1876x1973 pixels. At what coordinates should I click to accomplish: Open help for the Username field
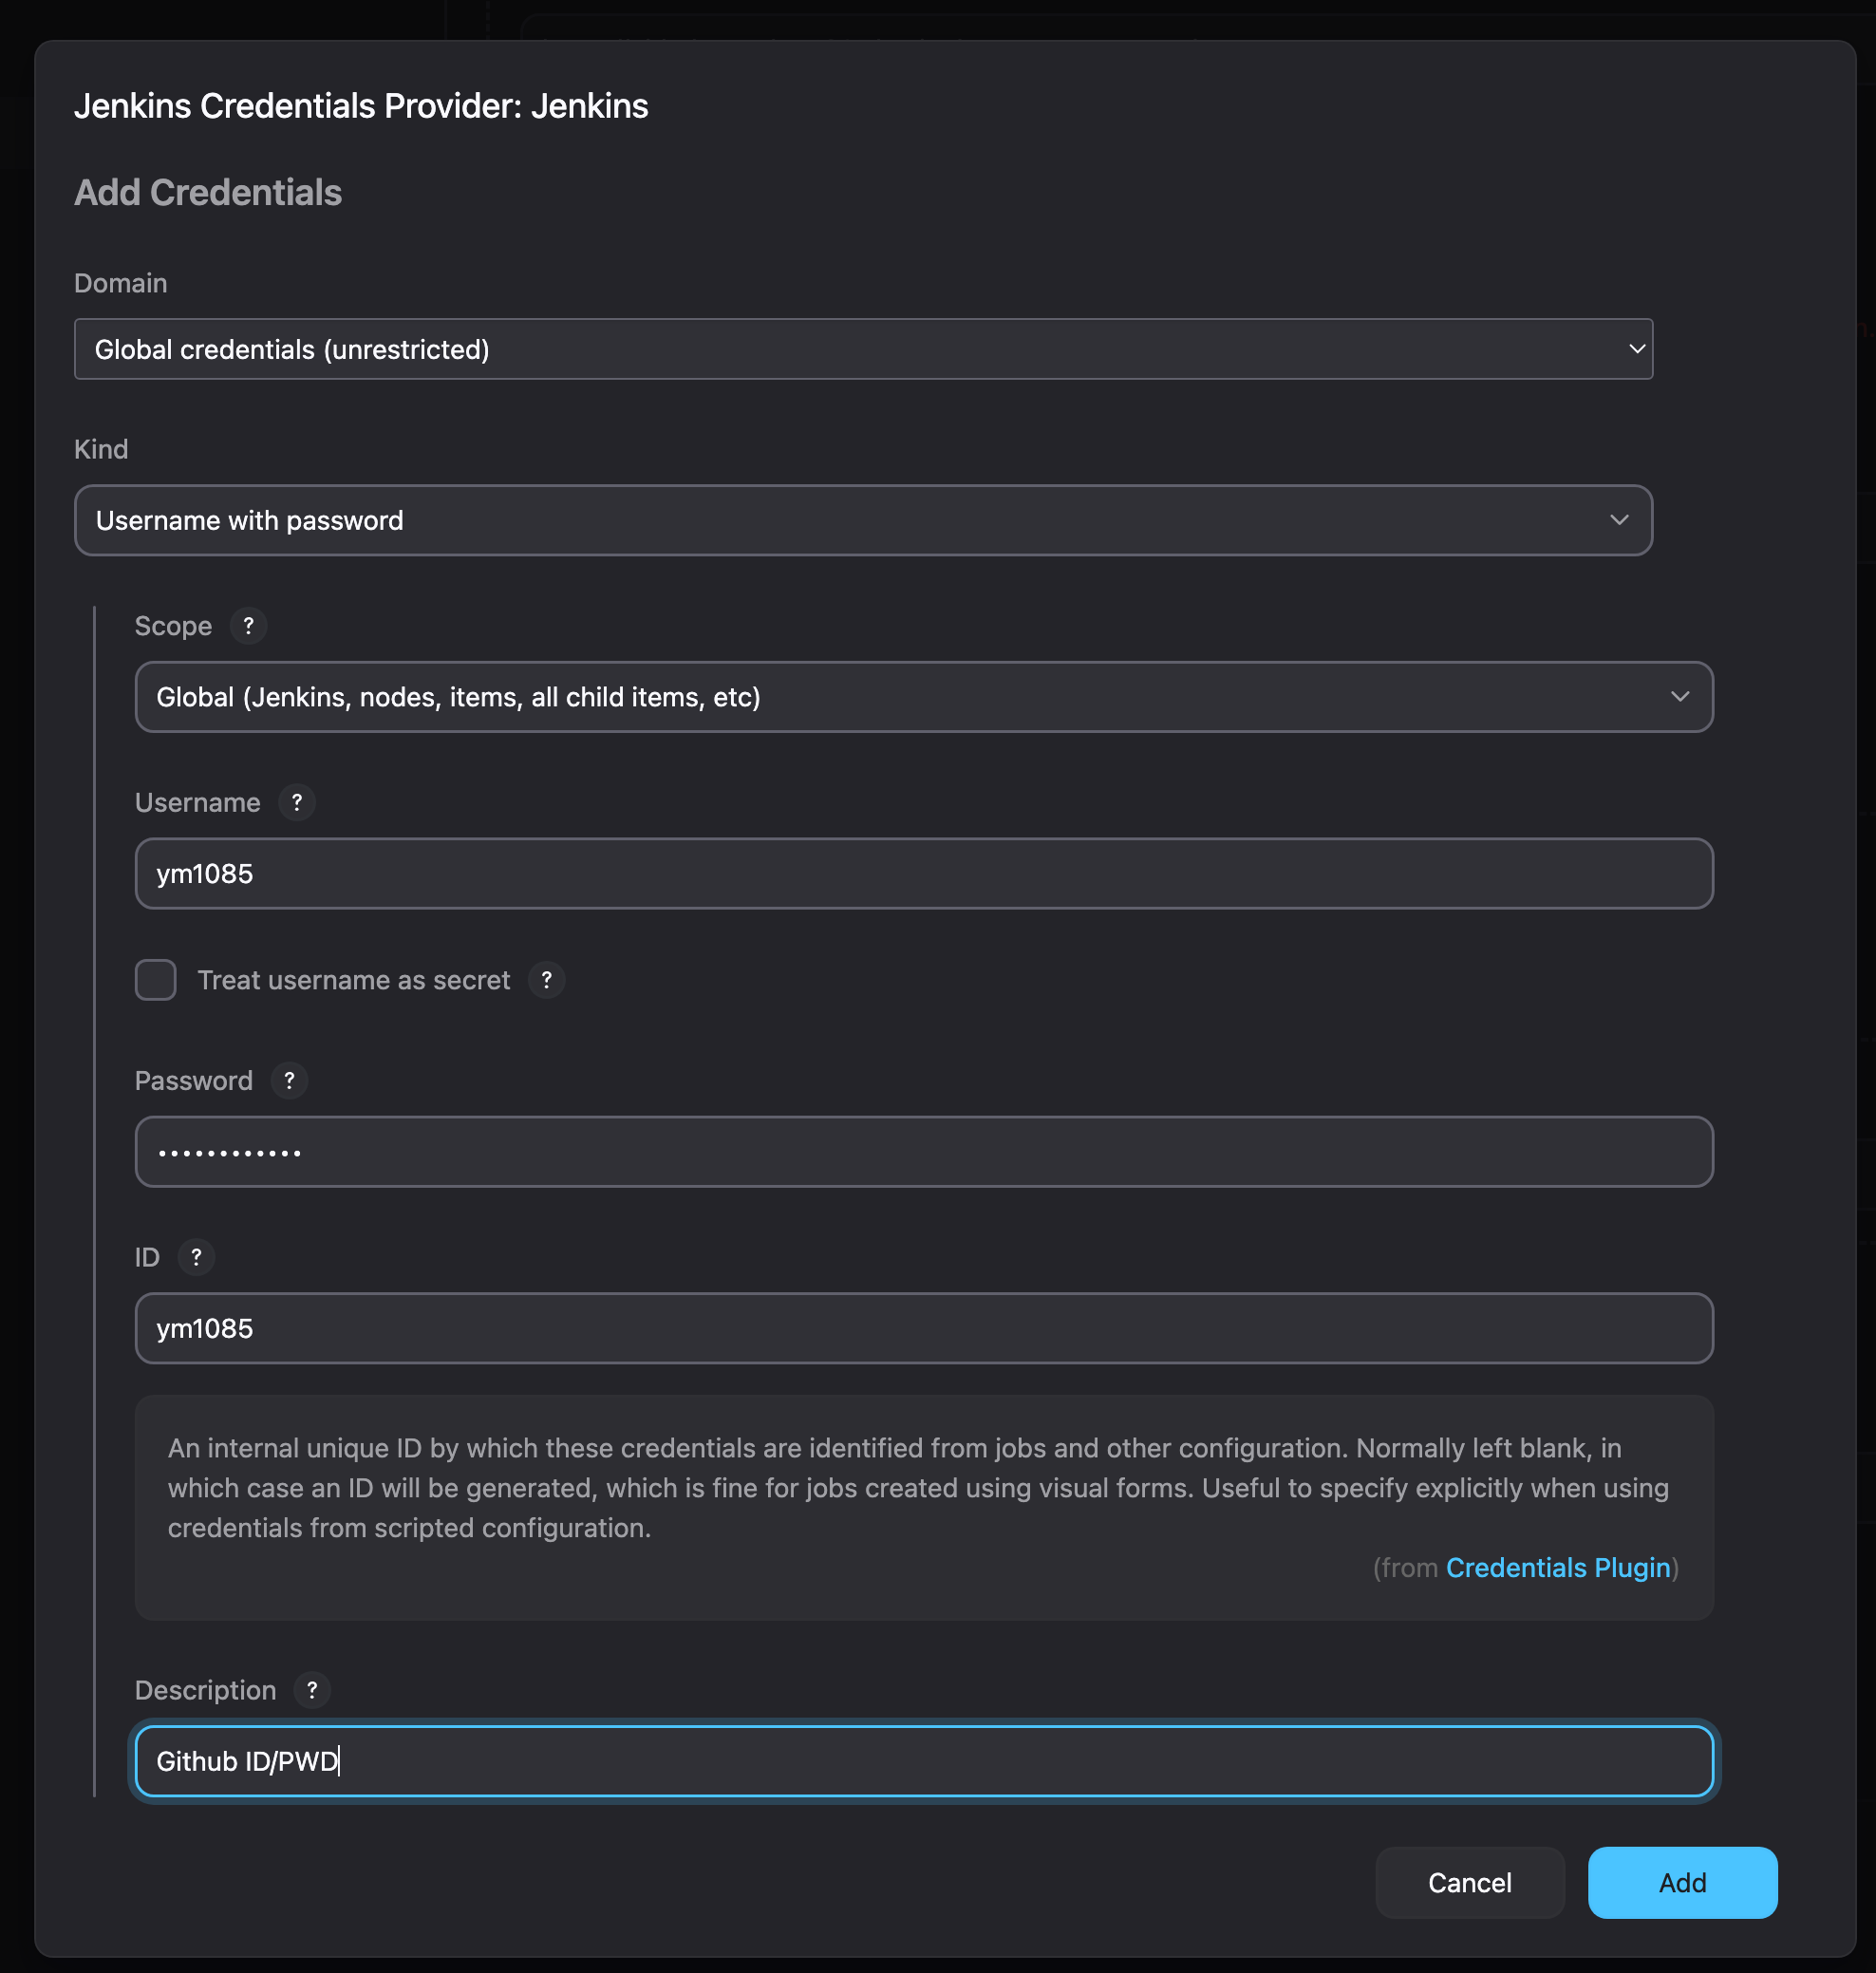click(x=296, y=802)
